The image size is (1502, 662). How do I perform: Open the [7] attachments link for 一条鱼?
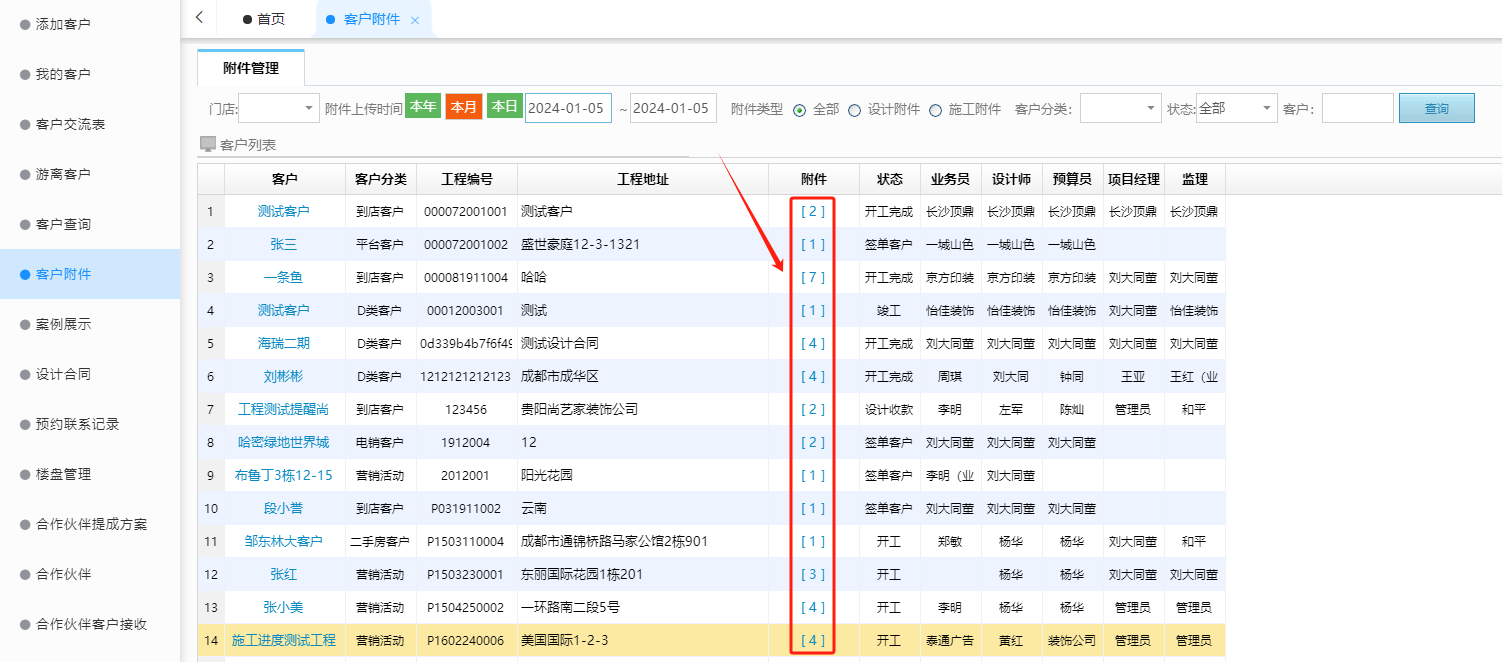[811, 277]
